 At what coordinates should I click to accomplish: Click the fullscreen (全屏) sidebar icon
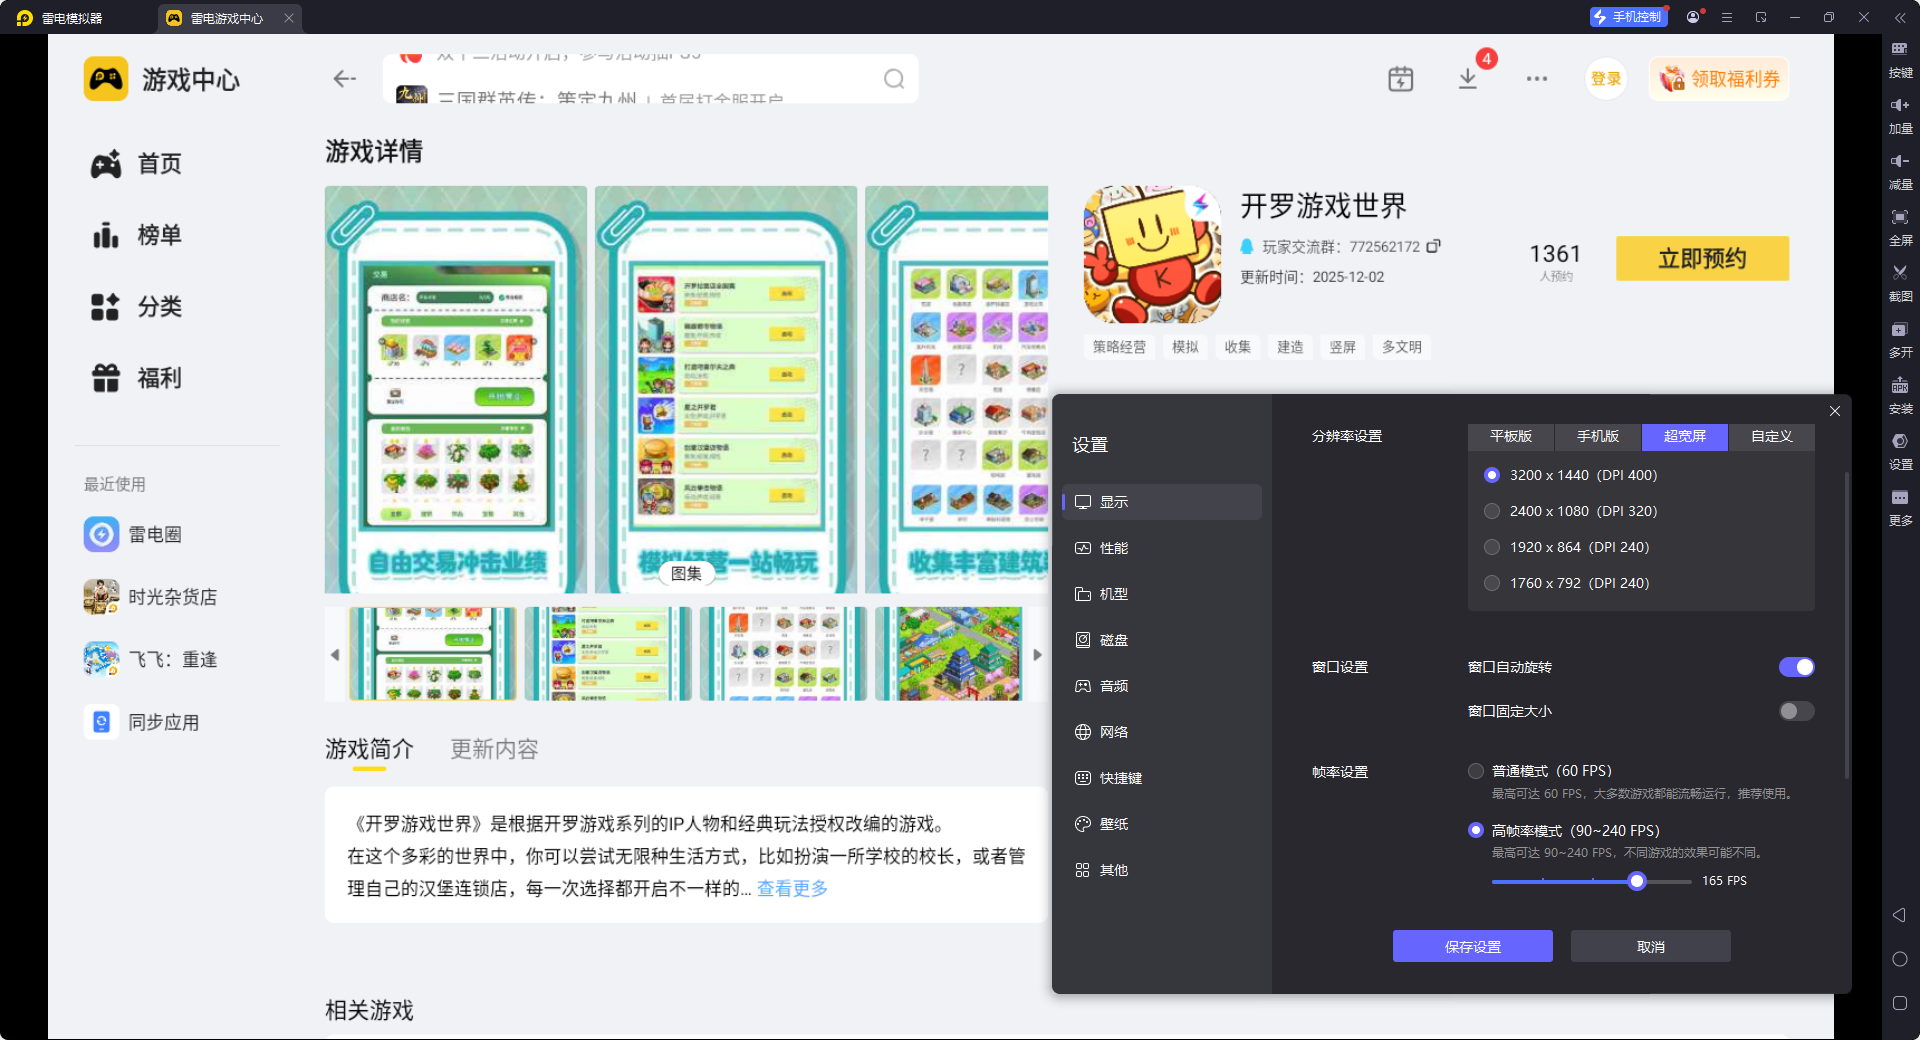pos(1899,217)
